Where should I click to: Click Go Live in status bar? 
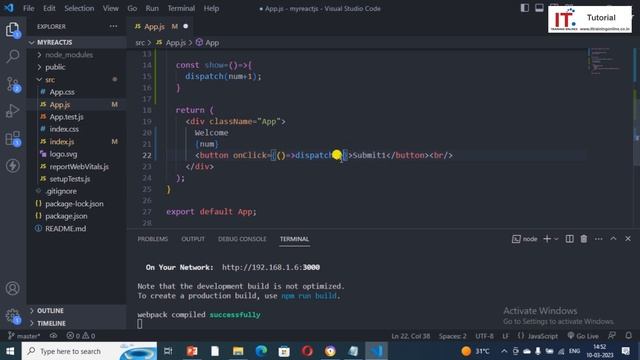pos(583,336)
